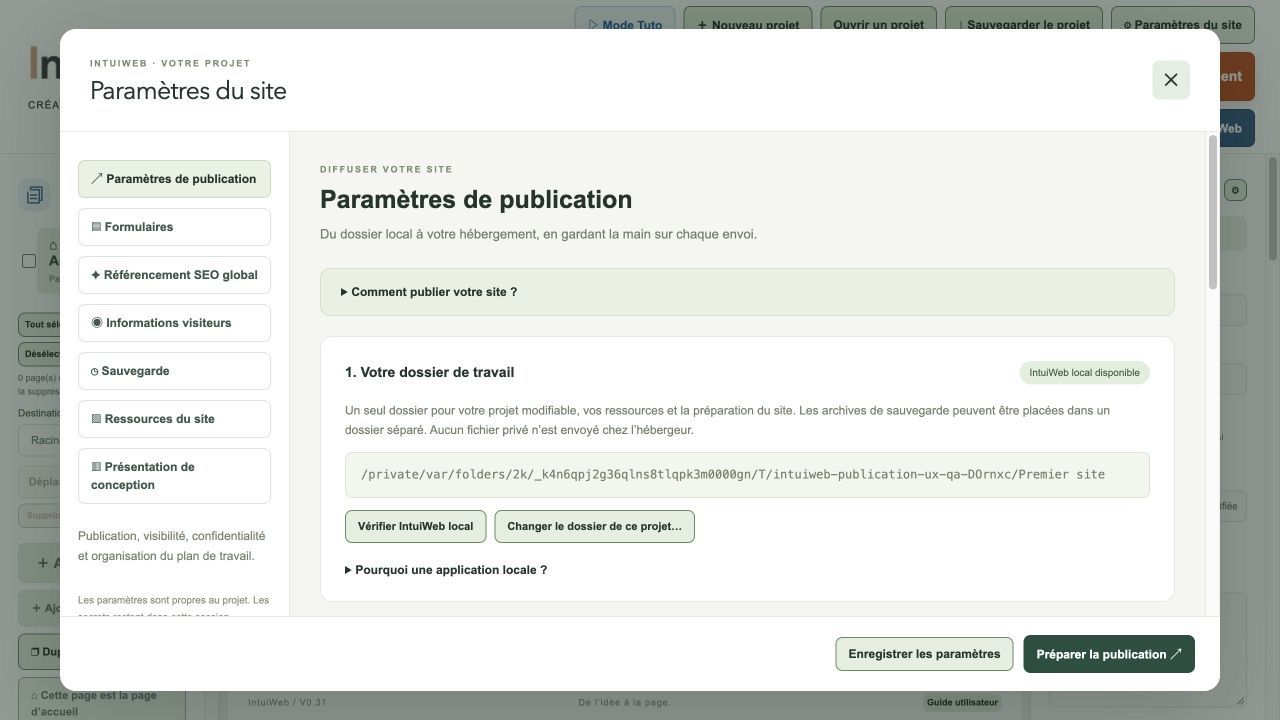Click the small gear icon in right panel

(1236, 190)
